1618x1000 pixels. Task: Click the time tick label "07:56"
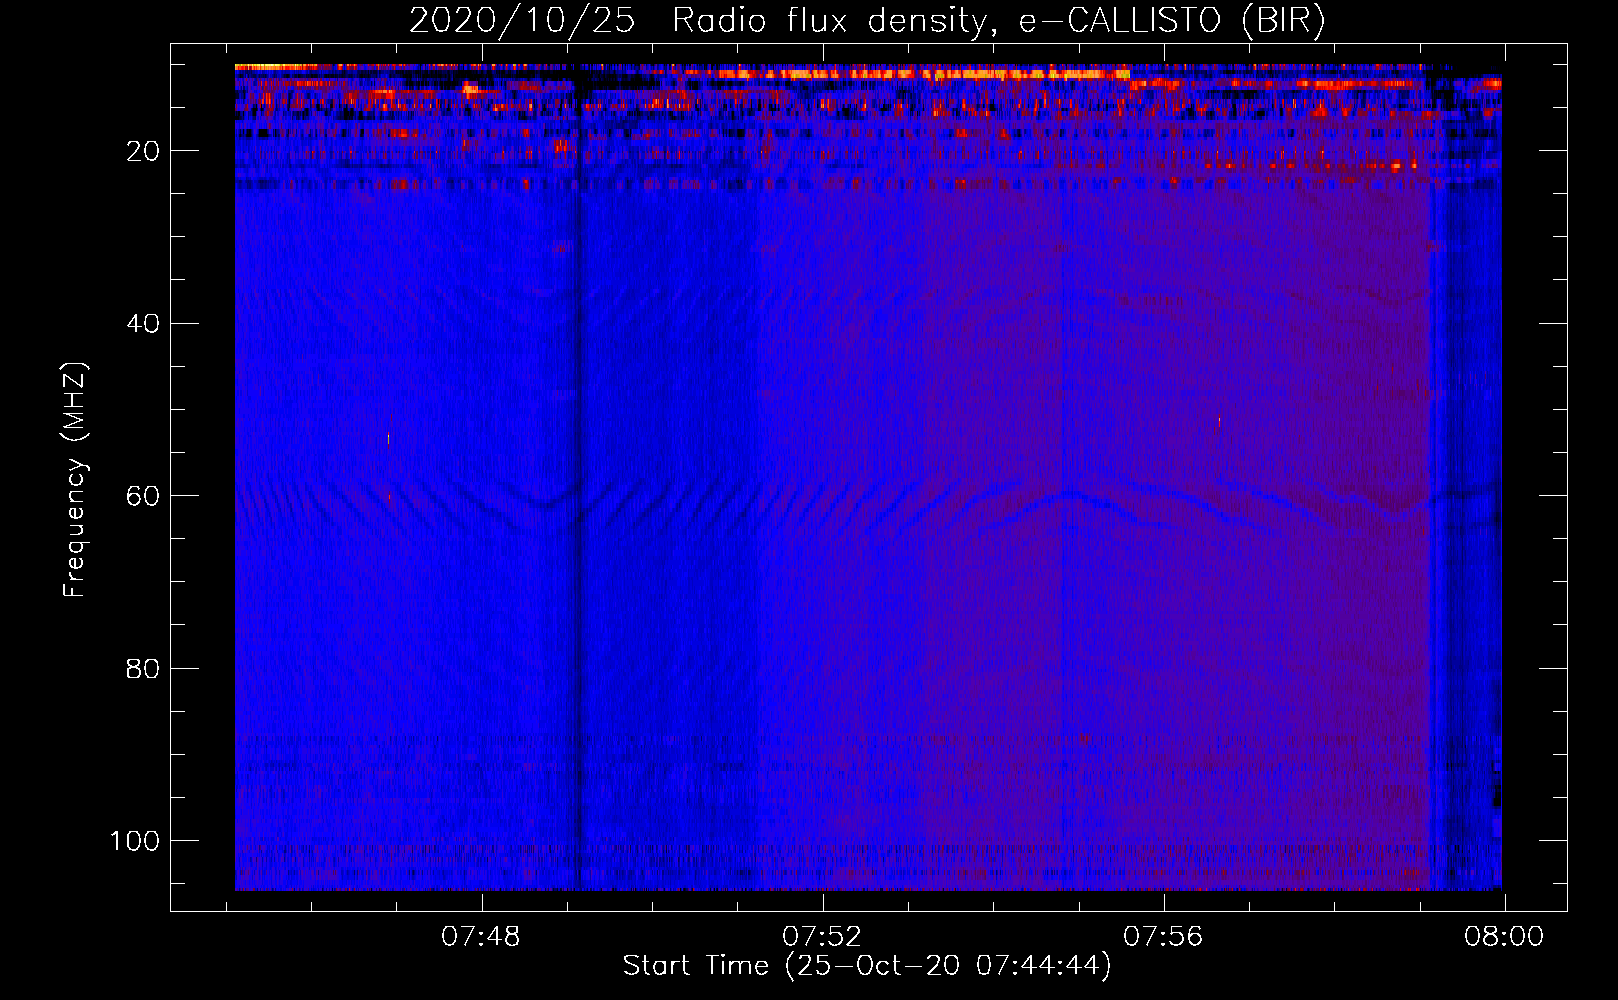click(x=1163, y=937)
